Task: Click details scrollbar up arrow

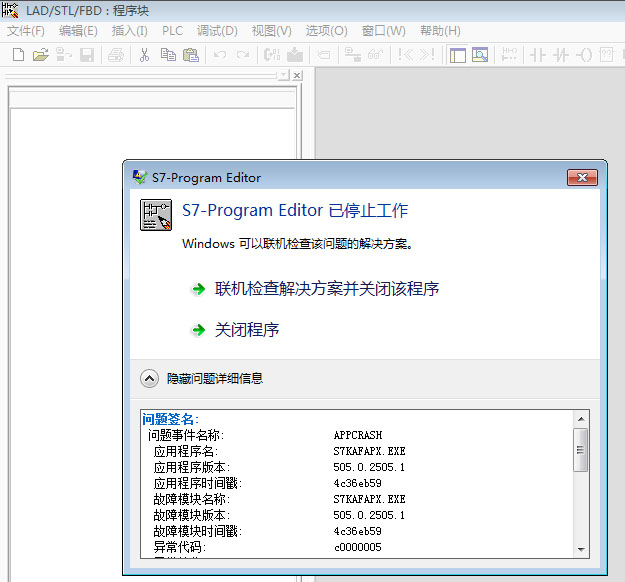Action: (x=581, y=419)
